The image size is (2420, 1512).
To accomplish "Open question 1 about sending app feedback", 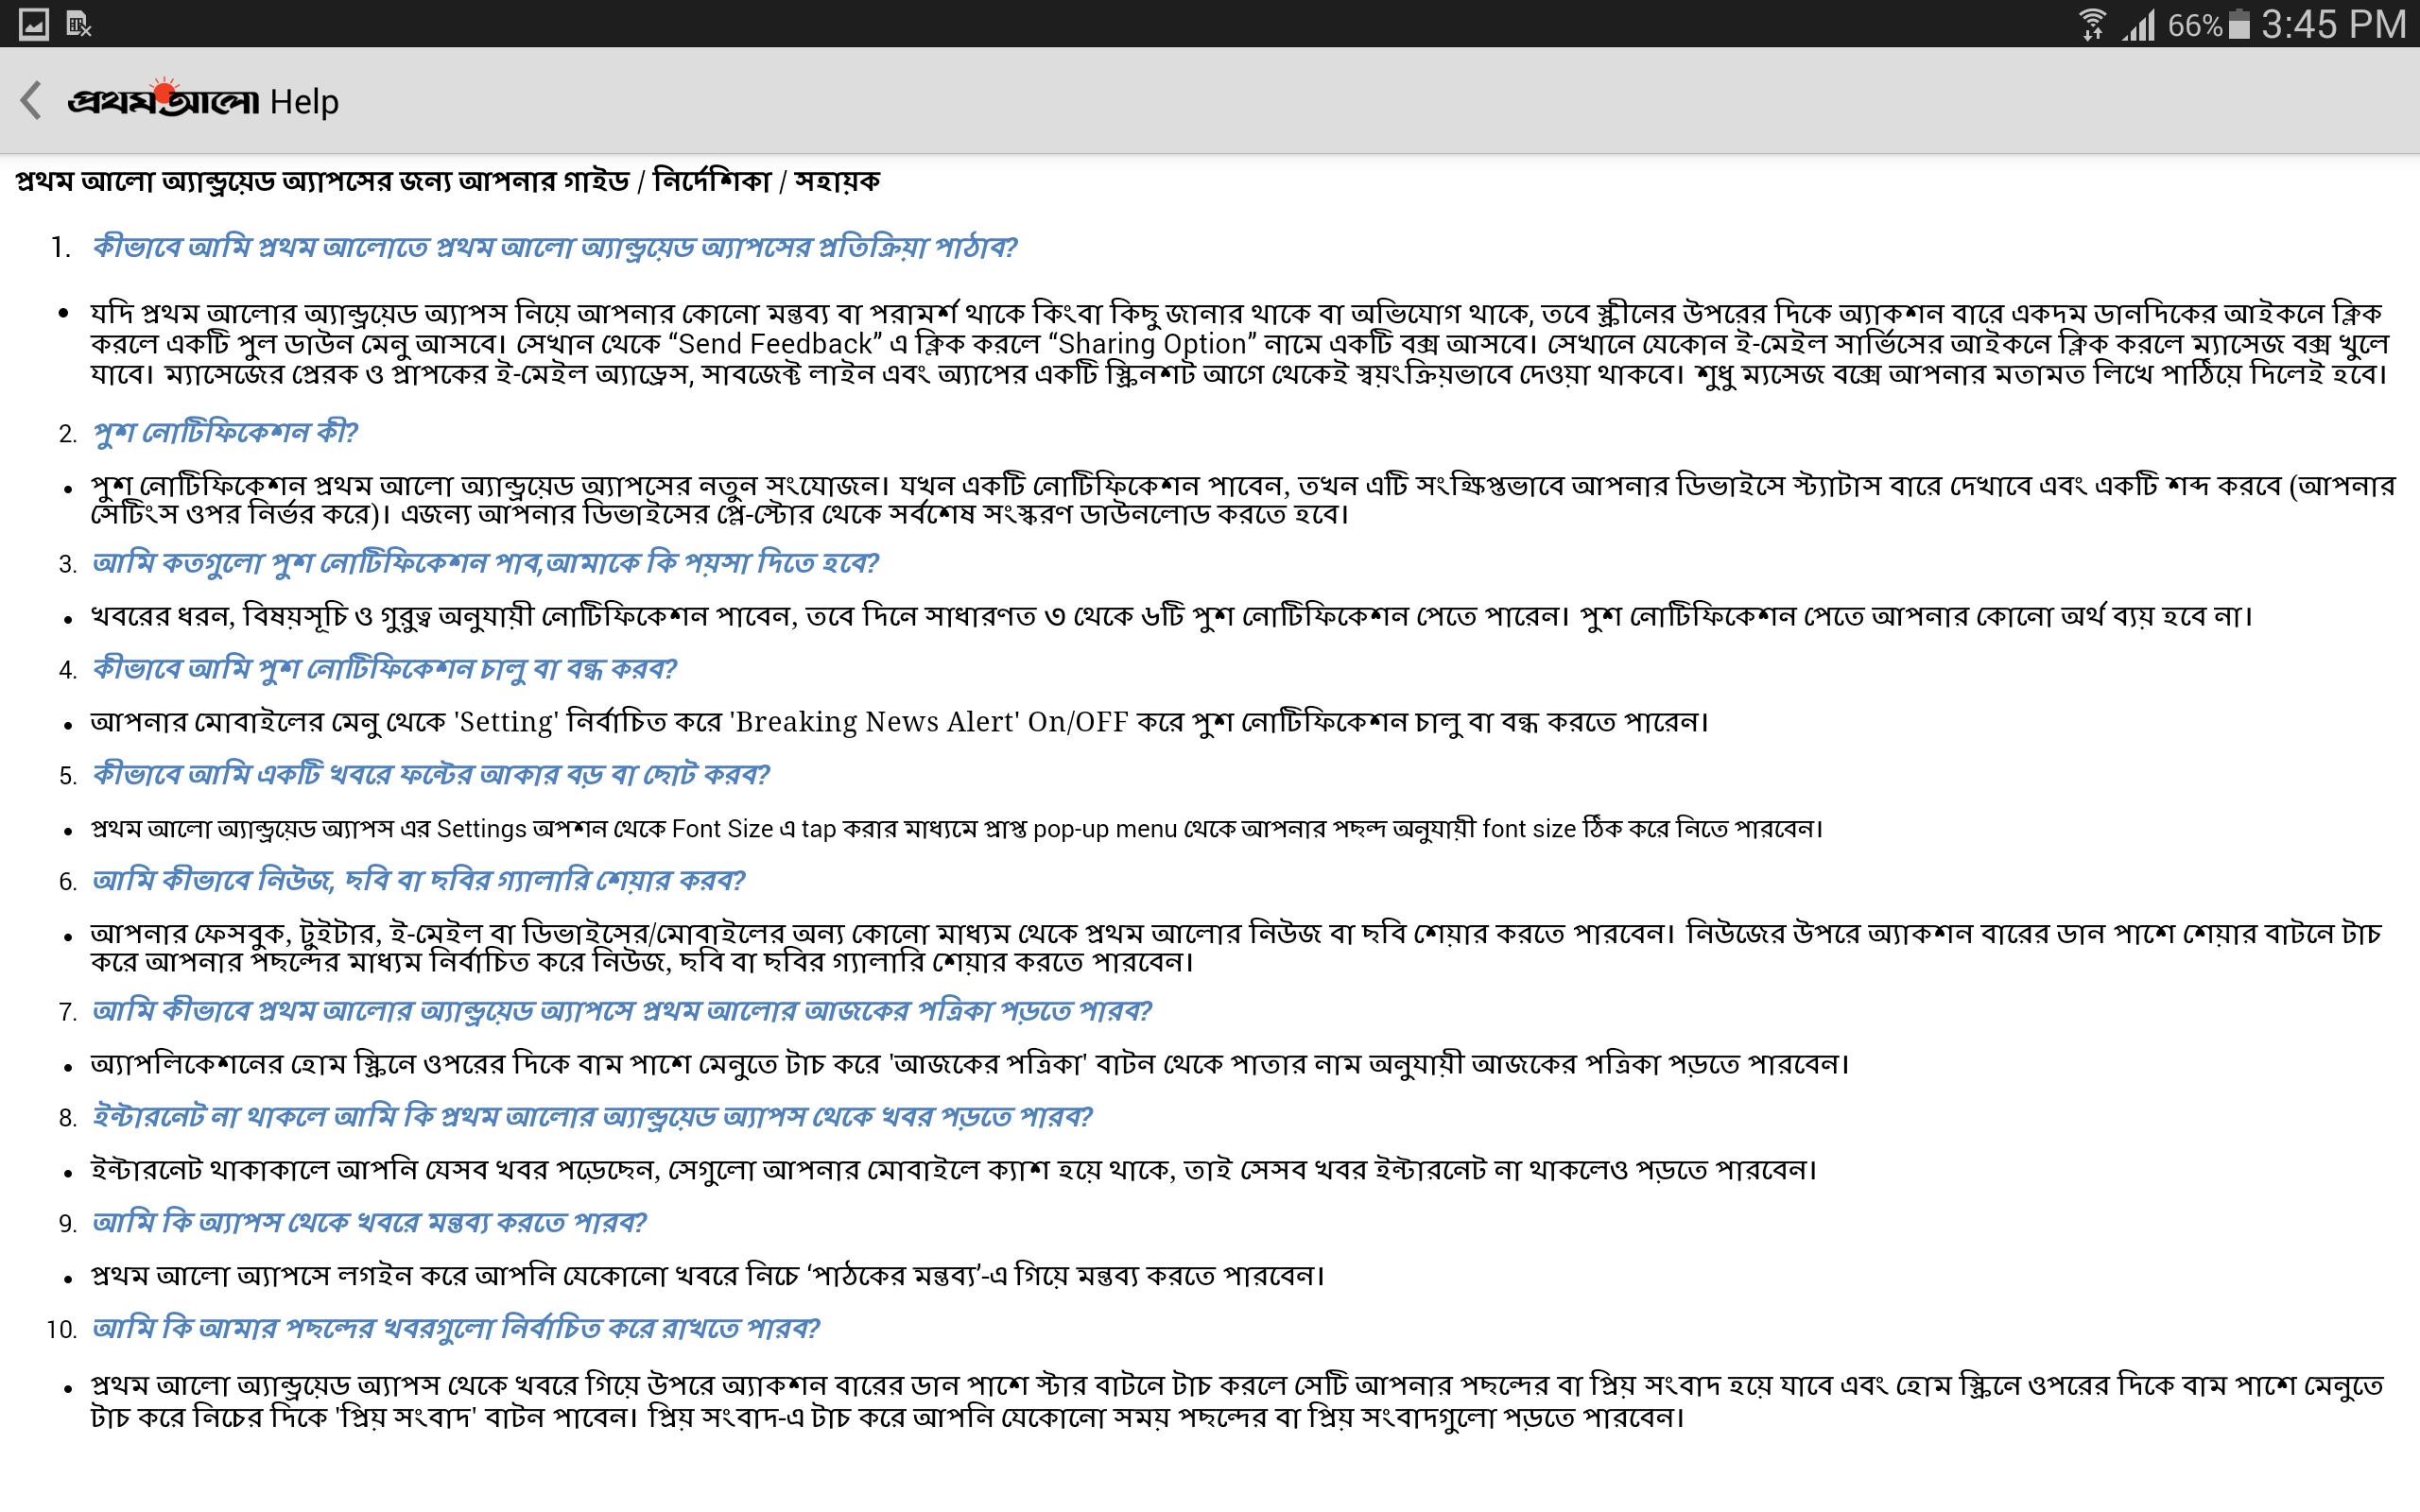I will [555, 247].
